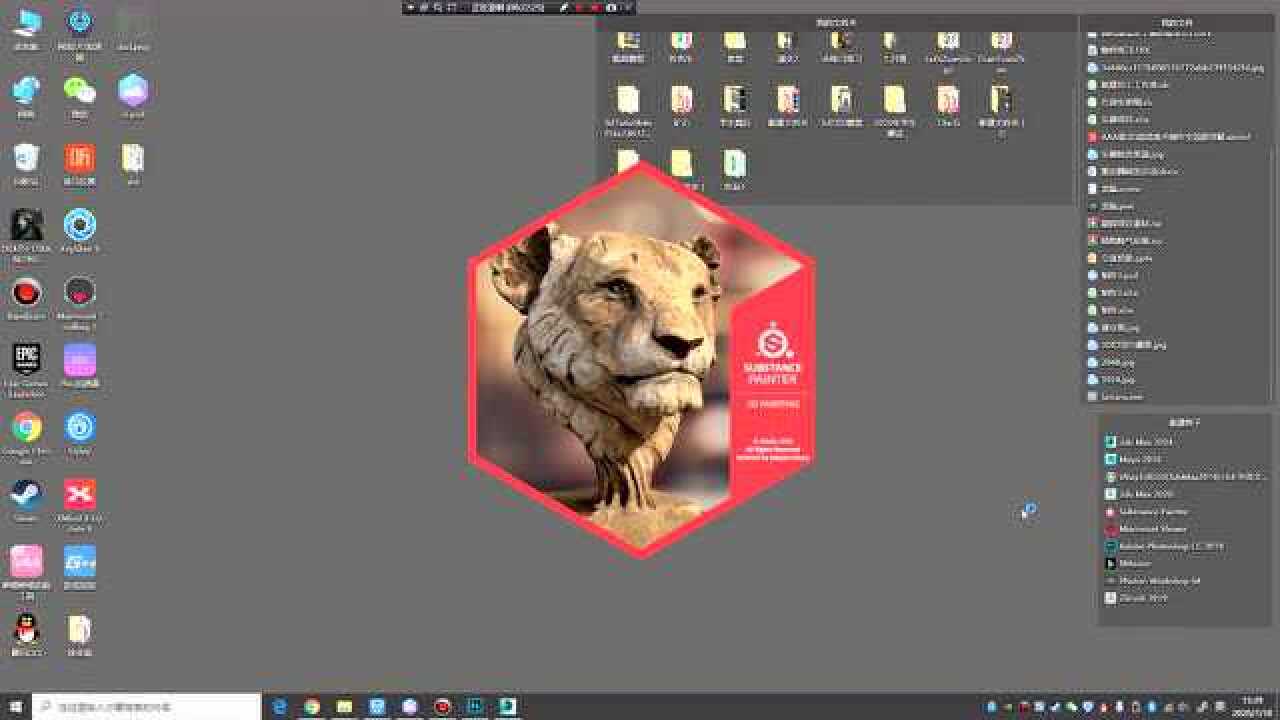The image size is (1280, 720).
Task: Open the QQ penguin desktop icon
Action: click(x=26, y=635)
